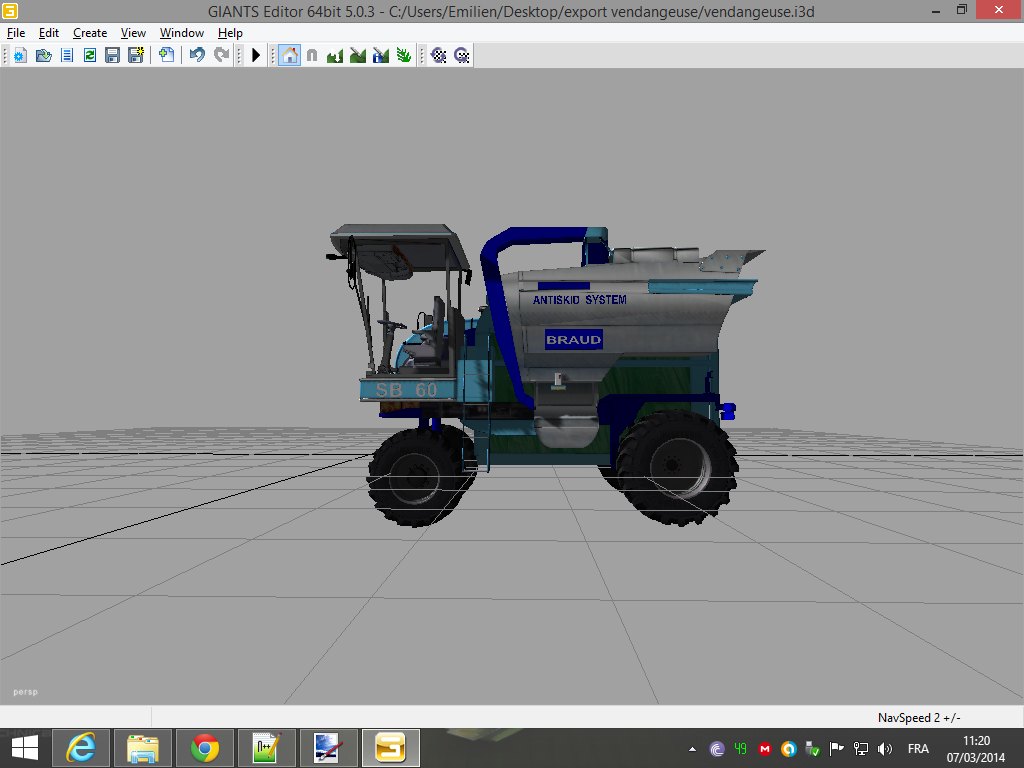
Task: Start the scene with the black Play arrow
Action: click(256, 56)
